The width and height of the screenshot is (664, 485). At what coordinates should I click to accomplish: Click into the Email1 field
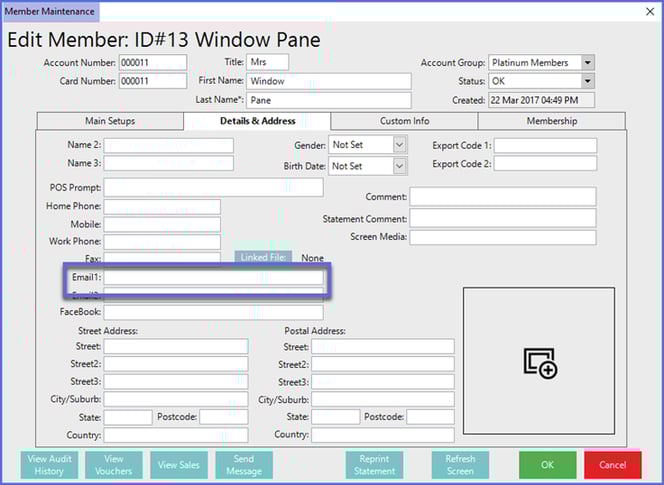pyautogui.click(x=215, y=277)
